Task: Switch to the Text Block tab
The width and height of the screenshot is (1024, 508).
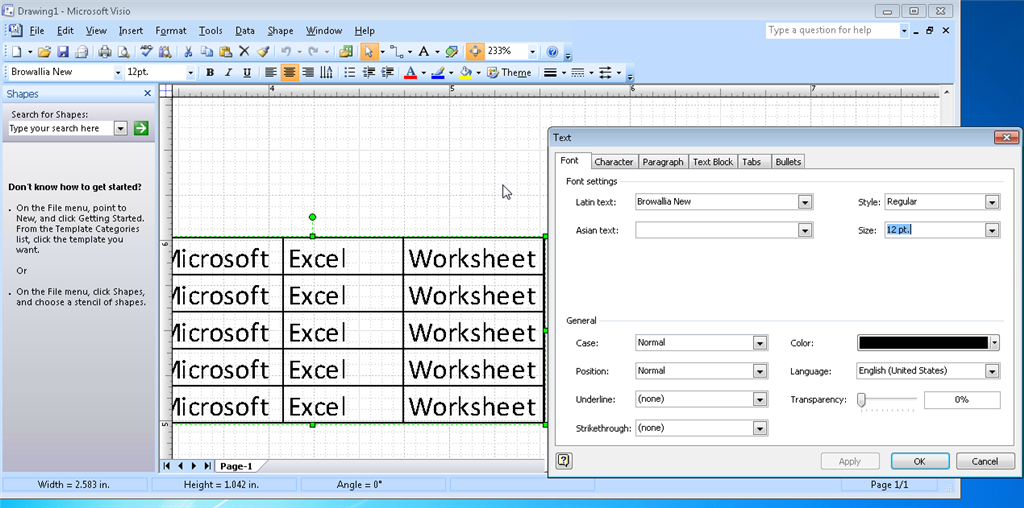Action: click(712, 162)
